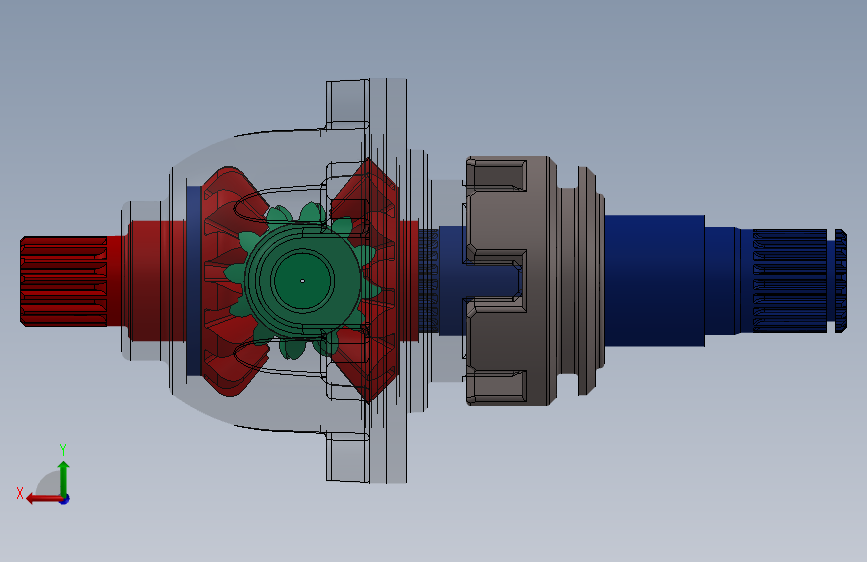Pick the blue thrust washer behind the left bevel gear

pyautogui.click(x=194, y=281)
